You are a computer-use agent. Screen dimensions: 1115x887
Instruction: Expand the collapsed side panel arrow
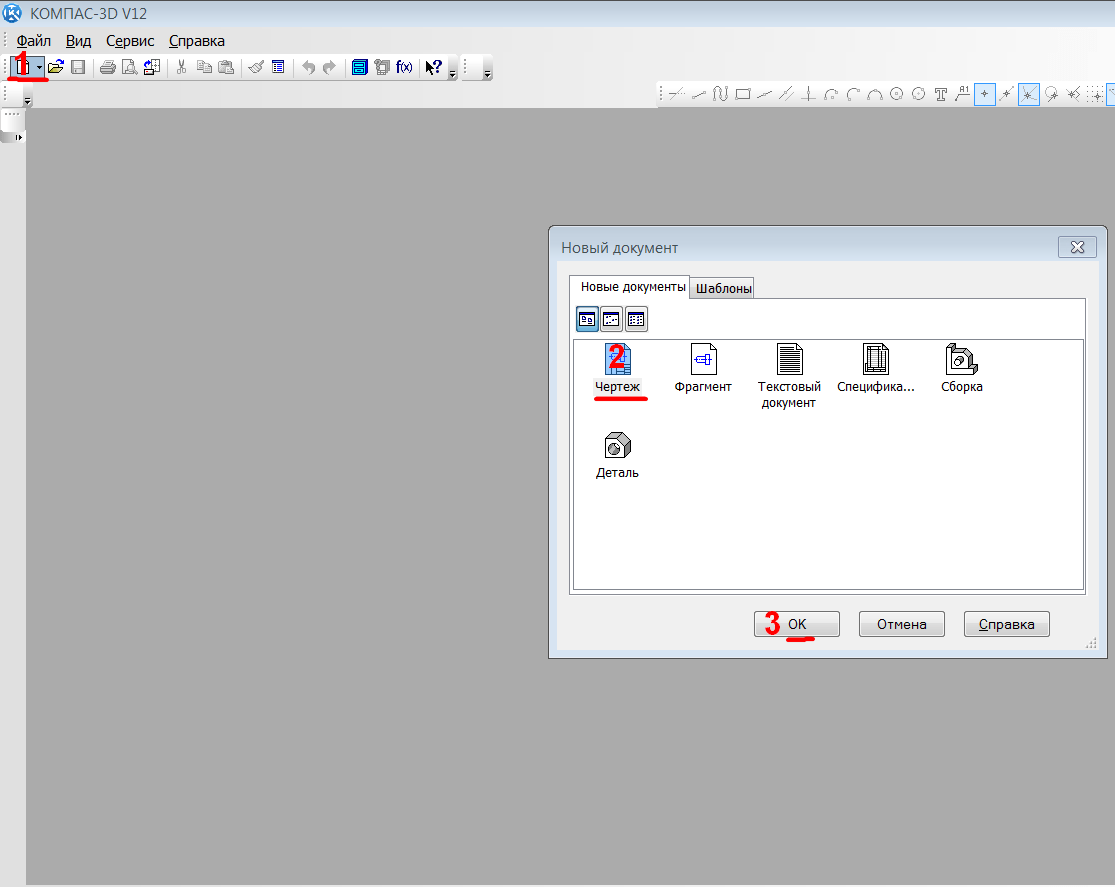[18, 137]
